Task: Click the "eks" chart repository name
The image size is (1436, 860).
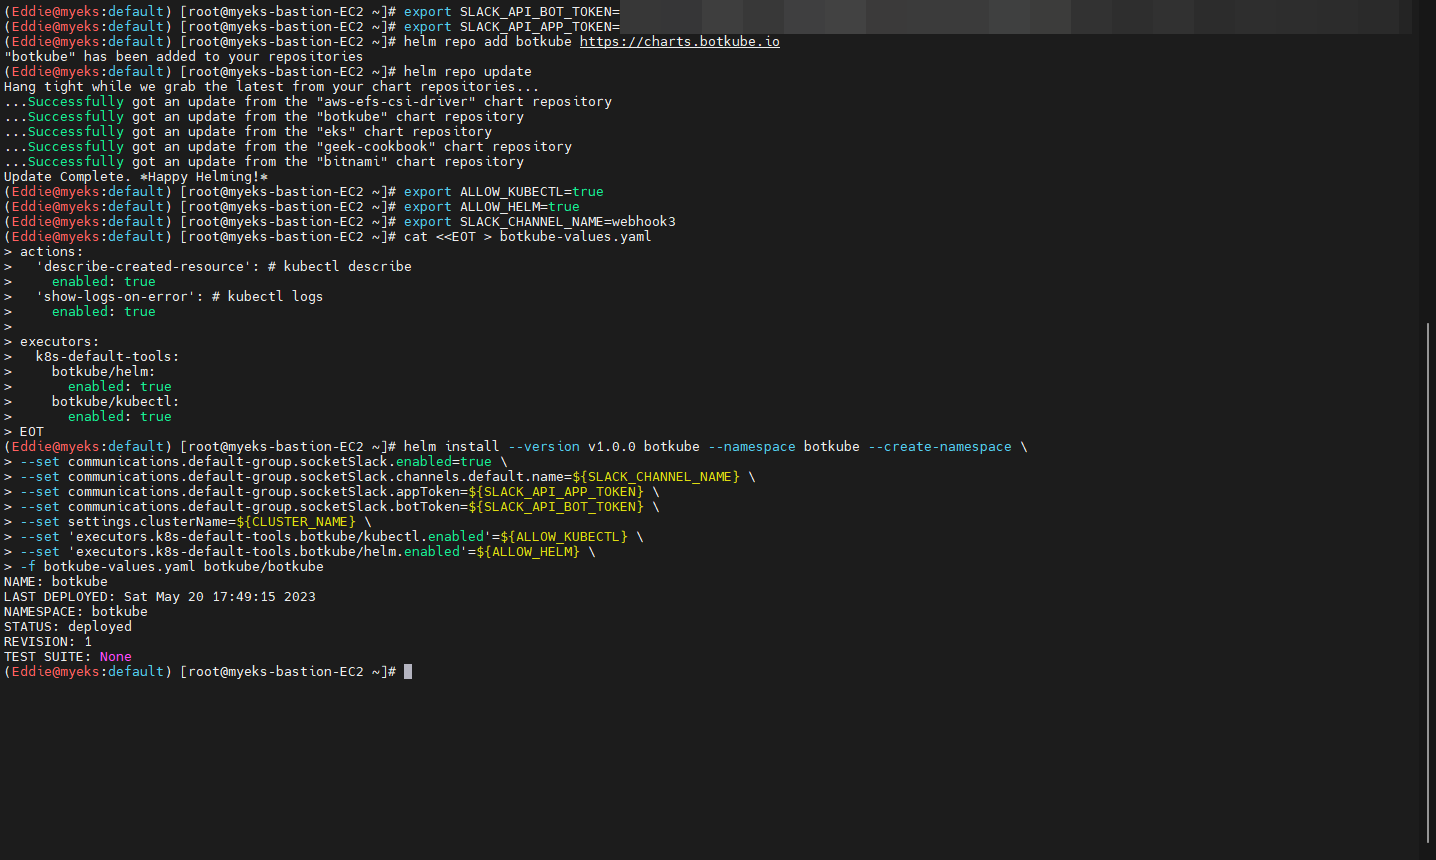Action: click(x=336, y=132)
